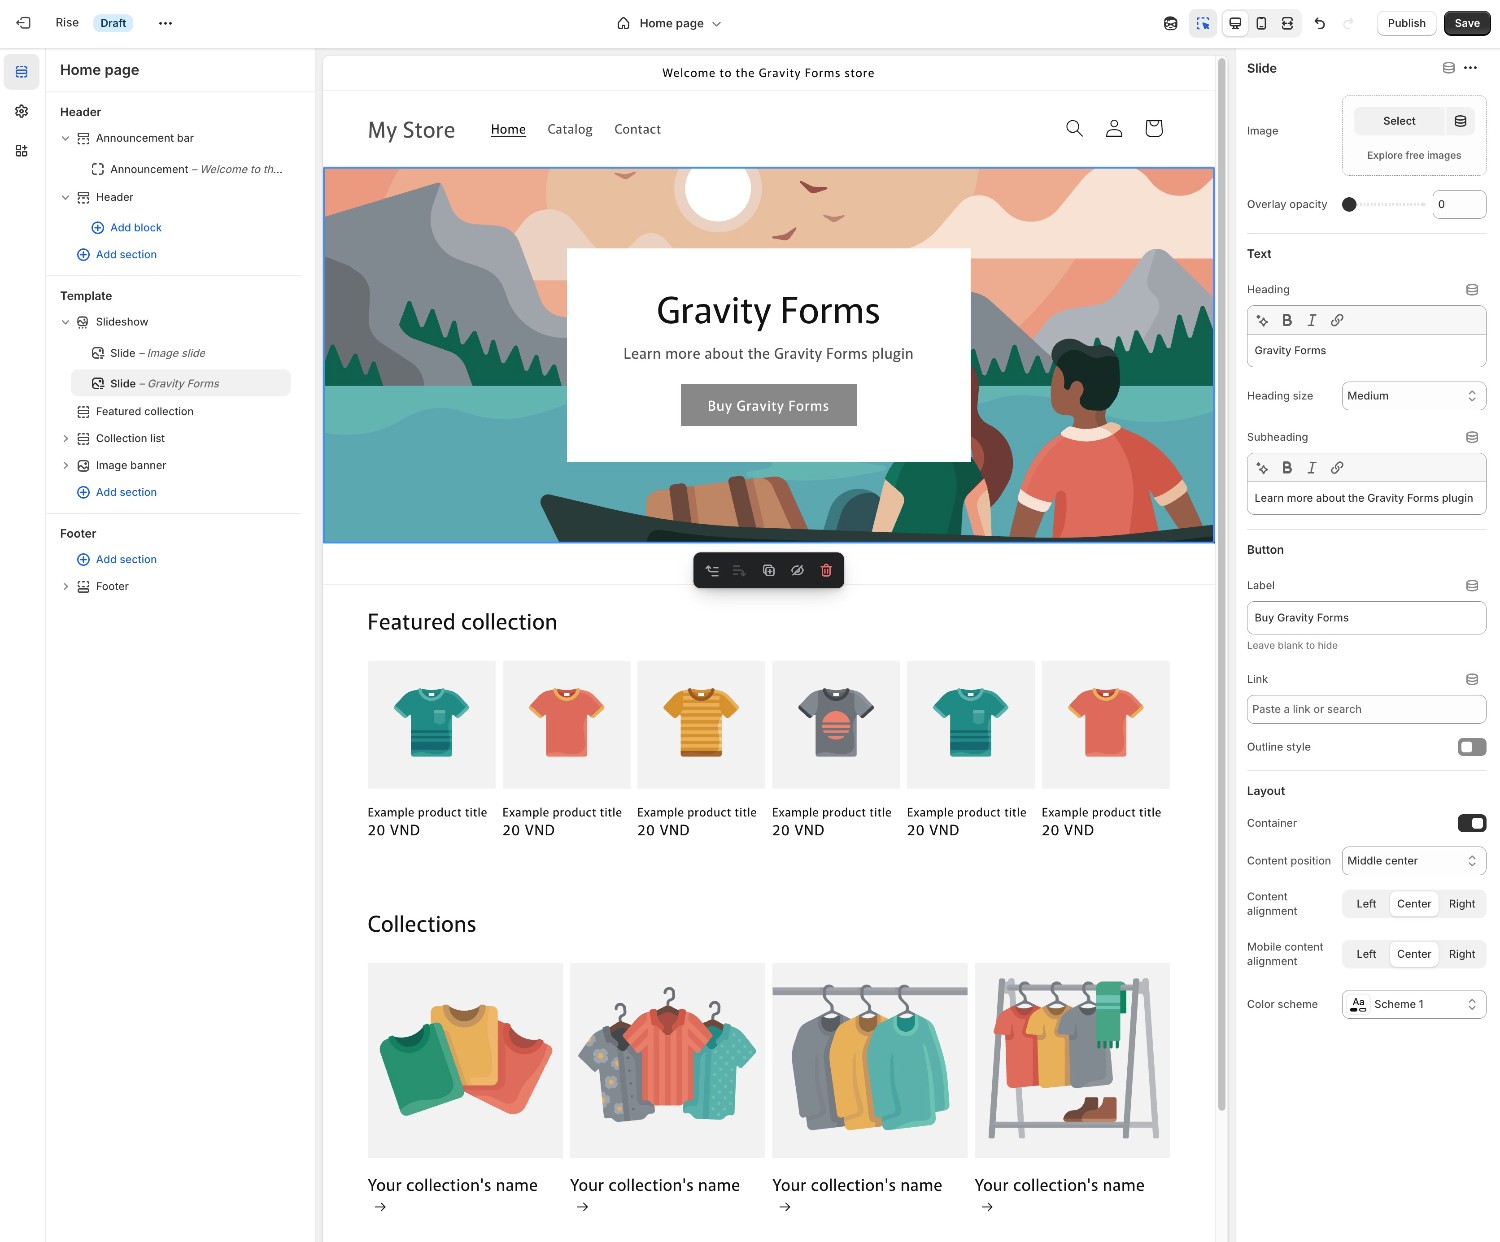Switch to mobile preview icon
Viewport: 1500px width, 1242px height.
coord(1261,23)
